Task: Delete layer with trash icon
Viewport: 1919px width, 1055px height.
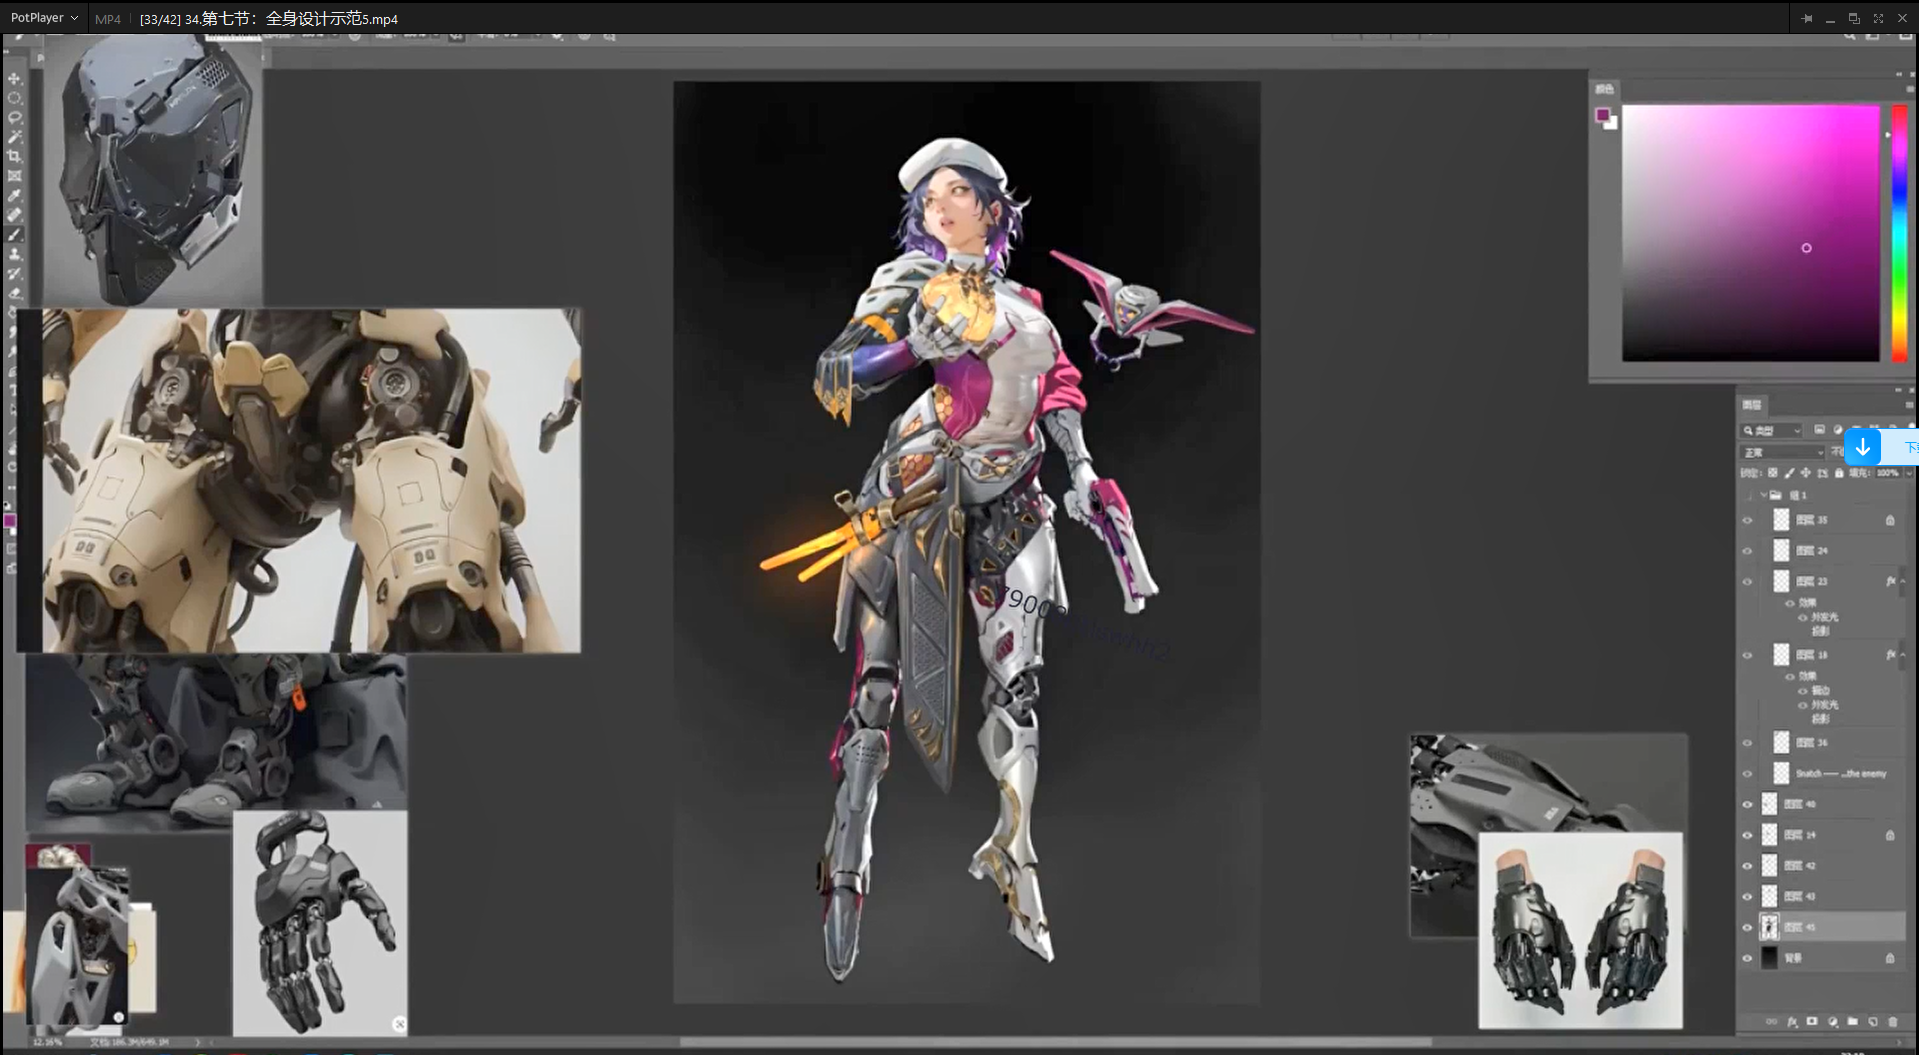Action: coord(1892,1021)
